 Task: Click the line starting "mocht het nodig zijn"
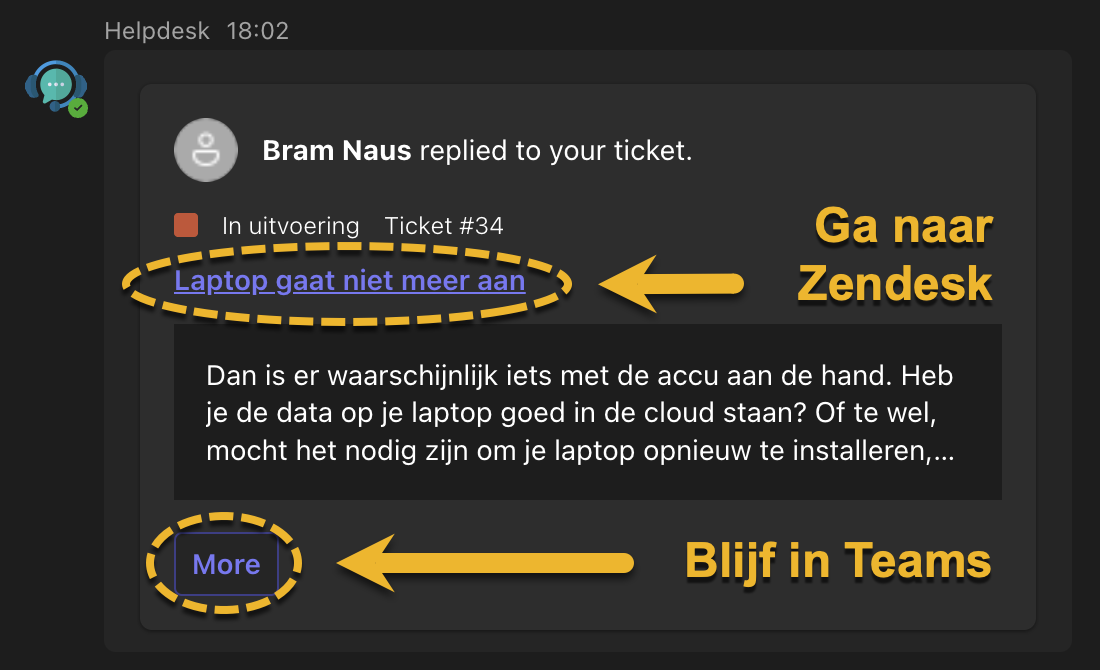click(x=568, y=451)
